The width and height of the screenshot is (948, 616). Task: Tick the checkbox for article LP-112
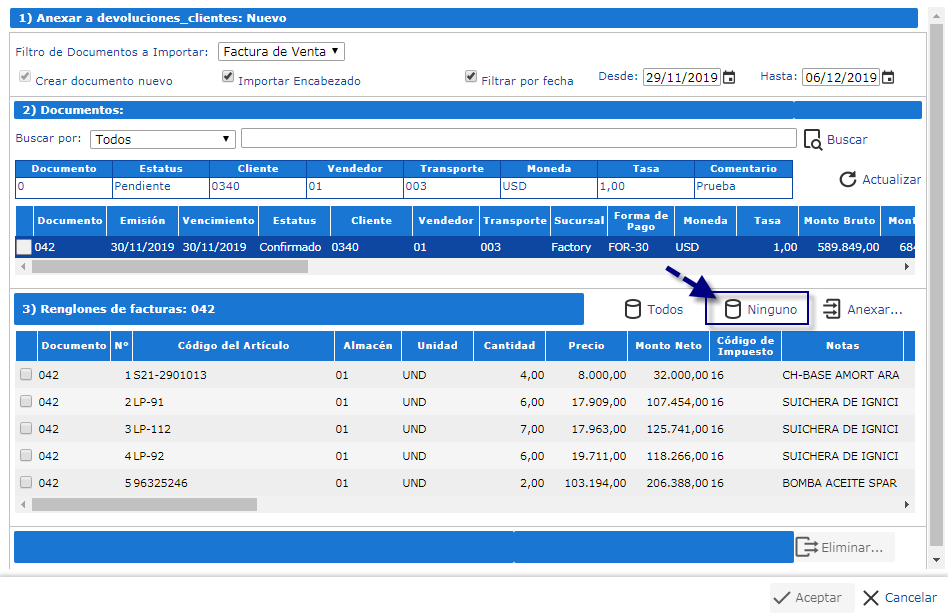26,429
